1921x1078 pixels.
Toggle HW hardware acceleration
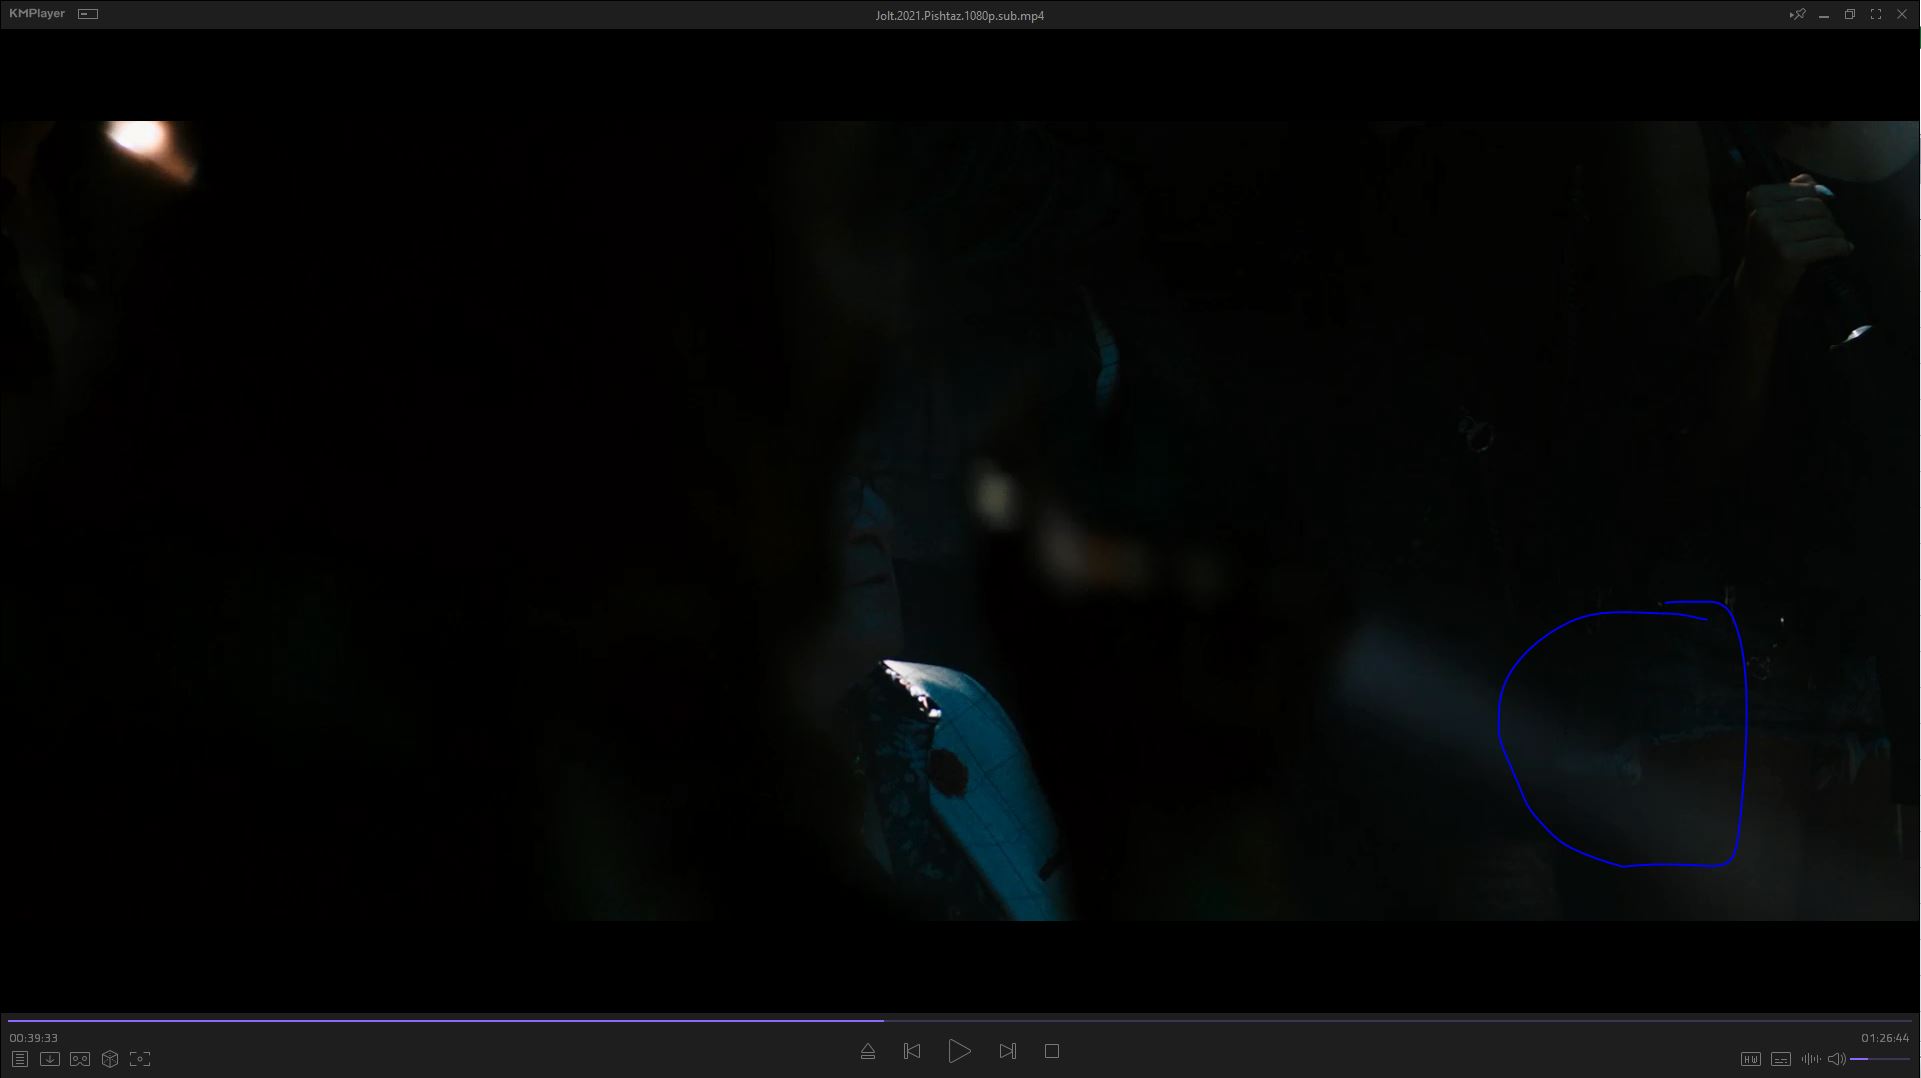(x=1750, y=1059)
